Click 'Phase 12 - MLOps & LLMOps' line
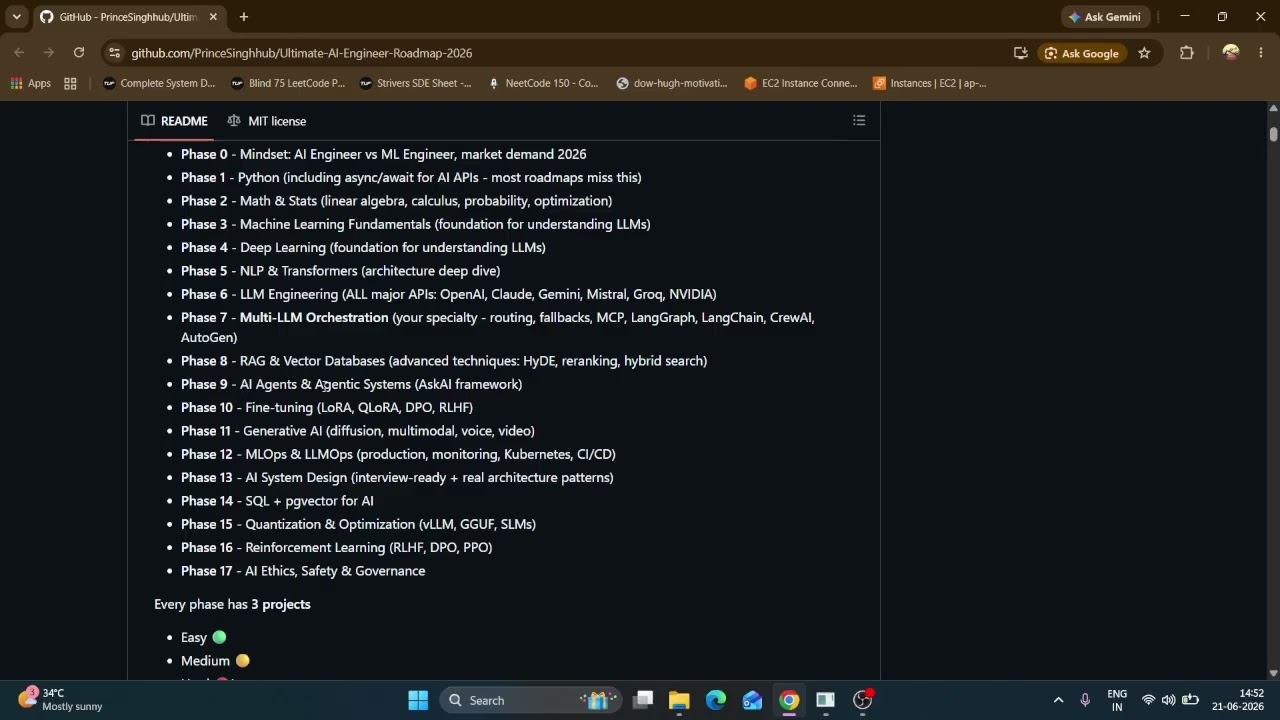Viewport: 1280px width, 720px height. (398, 454)
